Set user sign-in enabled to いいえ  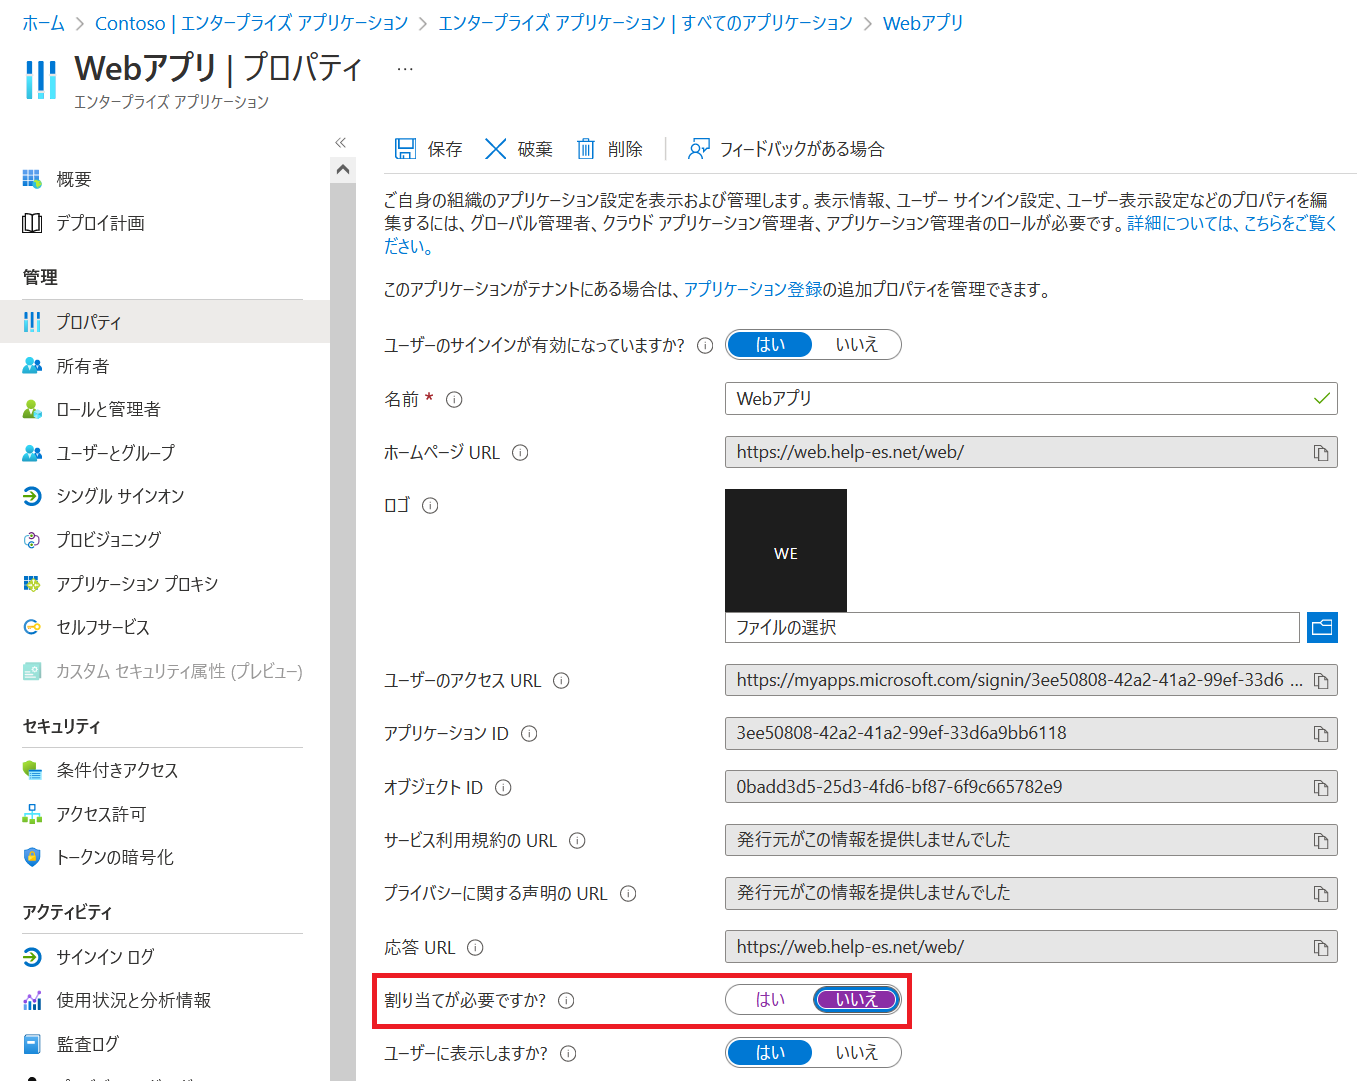pos(857,345)
